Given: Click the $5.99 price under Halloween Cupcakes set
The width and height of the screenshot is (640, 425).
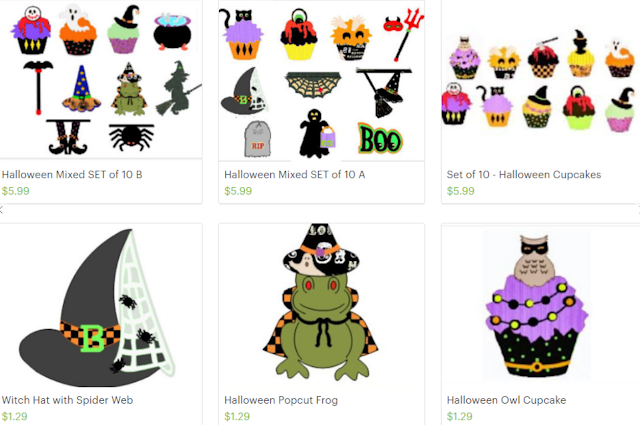Looking at the screenshot, I should 460,191.
